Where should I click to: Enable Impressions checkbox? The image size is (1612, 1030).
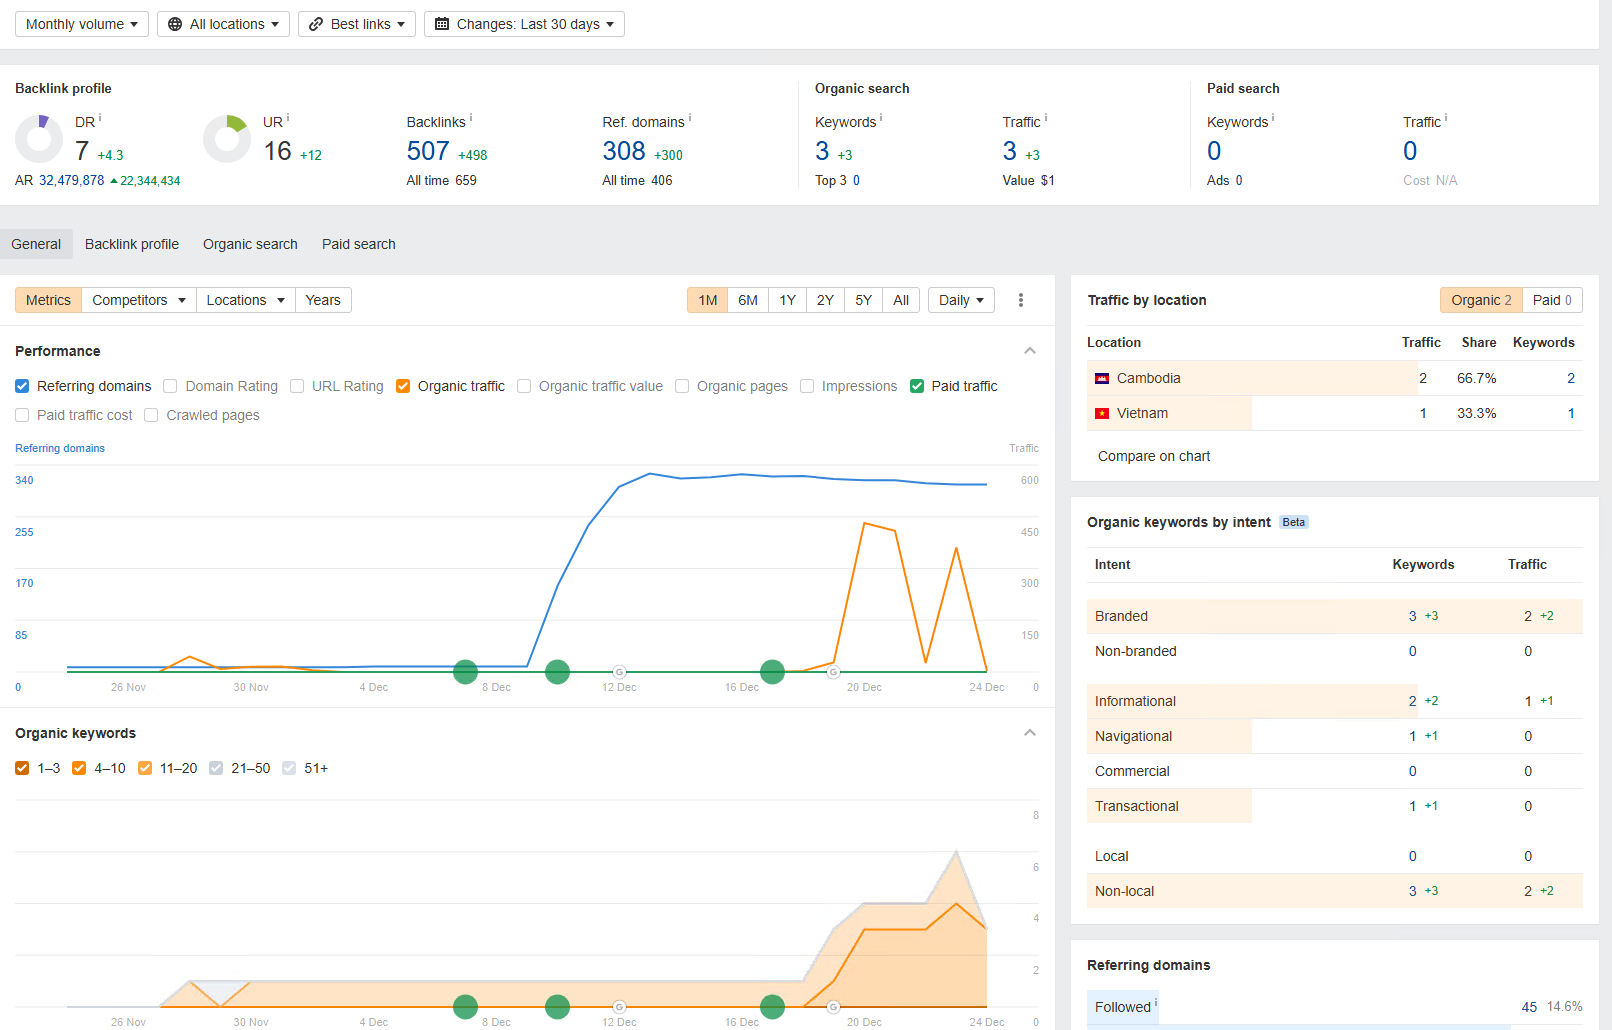pos(807,386)
